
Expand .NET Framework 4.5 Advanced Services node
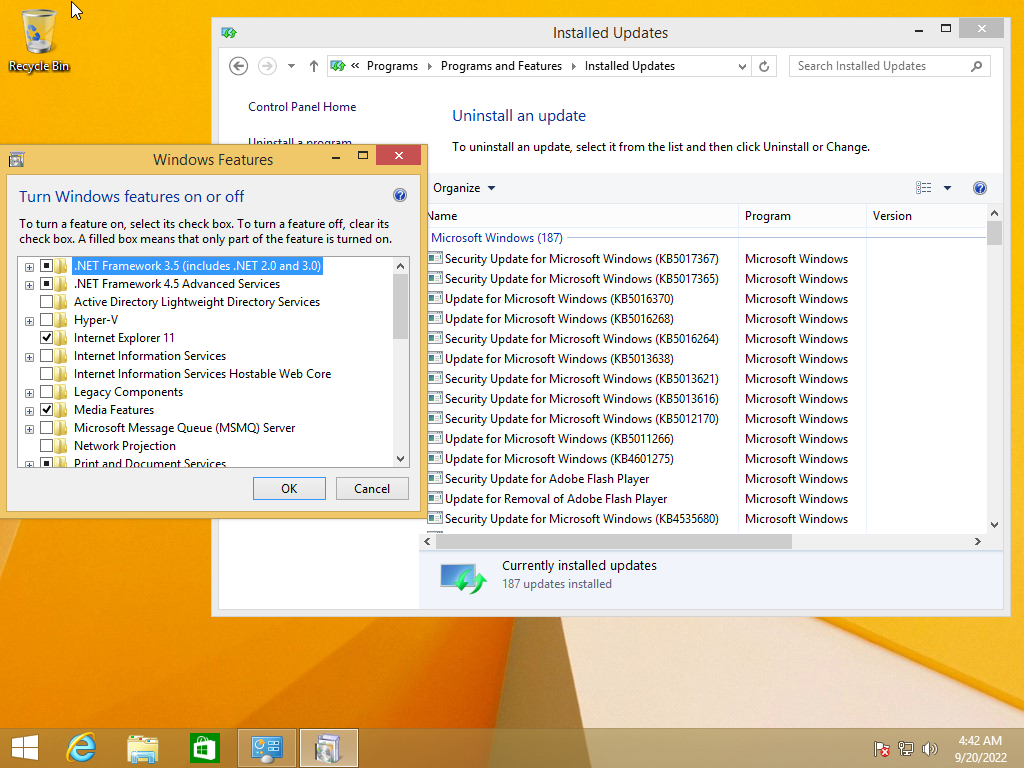click(x=29, y=285)
